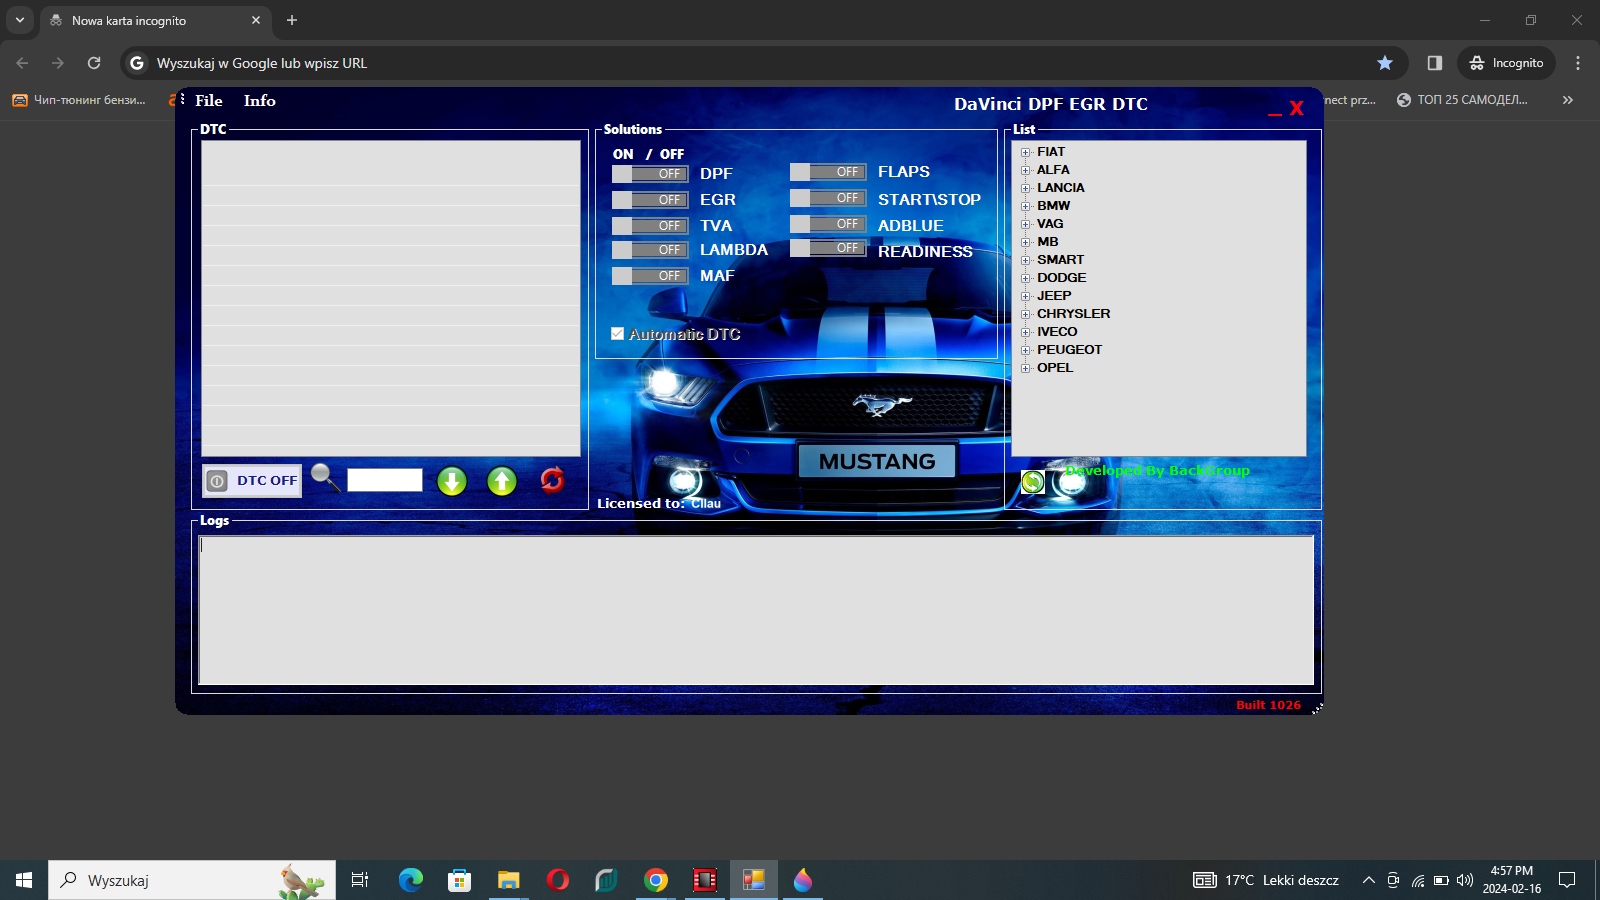This screenshot has width=1600, height=900.
Task: Toggle the DPF solution switch
Action: 650,174
